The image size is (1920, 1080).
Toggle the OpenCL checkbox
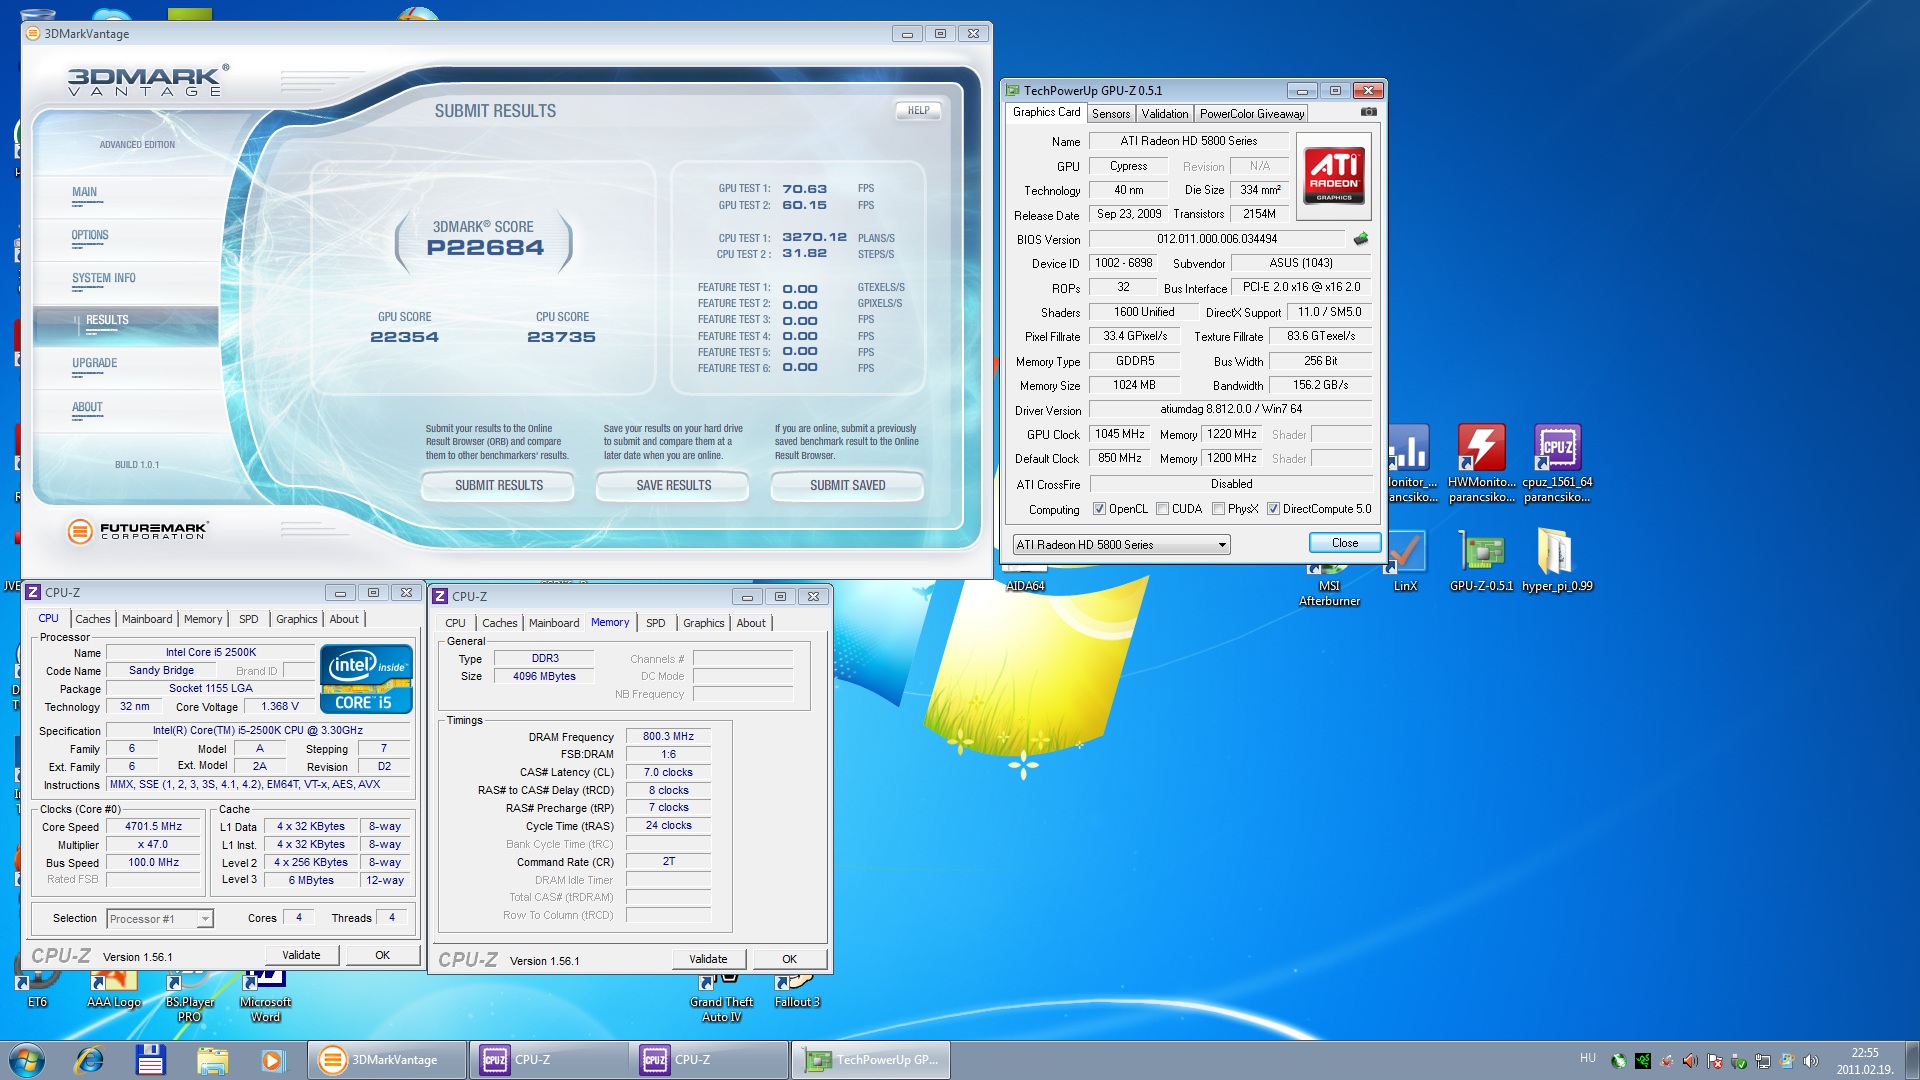1099,509
